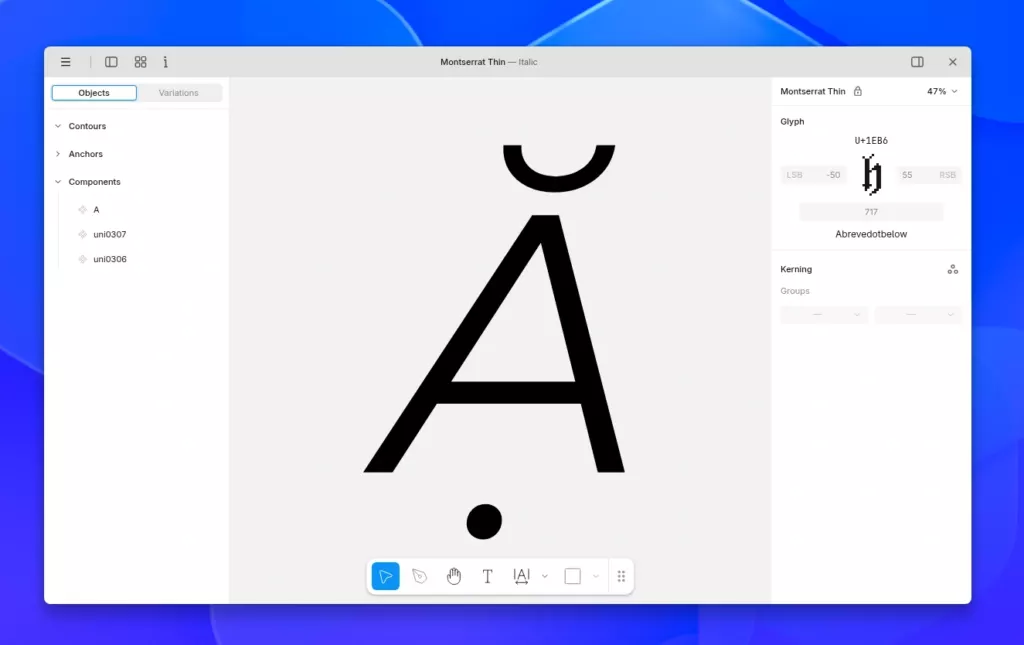
Task: Select the metrics spacing tool
Action: (521, 576)
